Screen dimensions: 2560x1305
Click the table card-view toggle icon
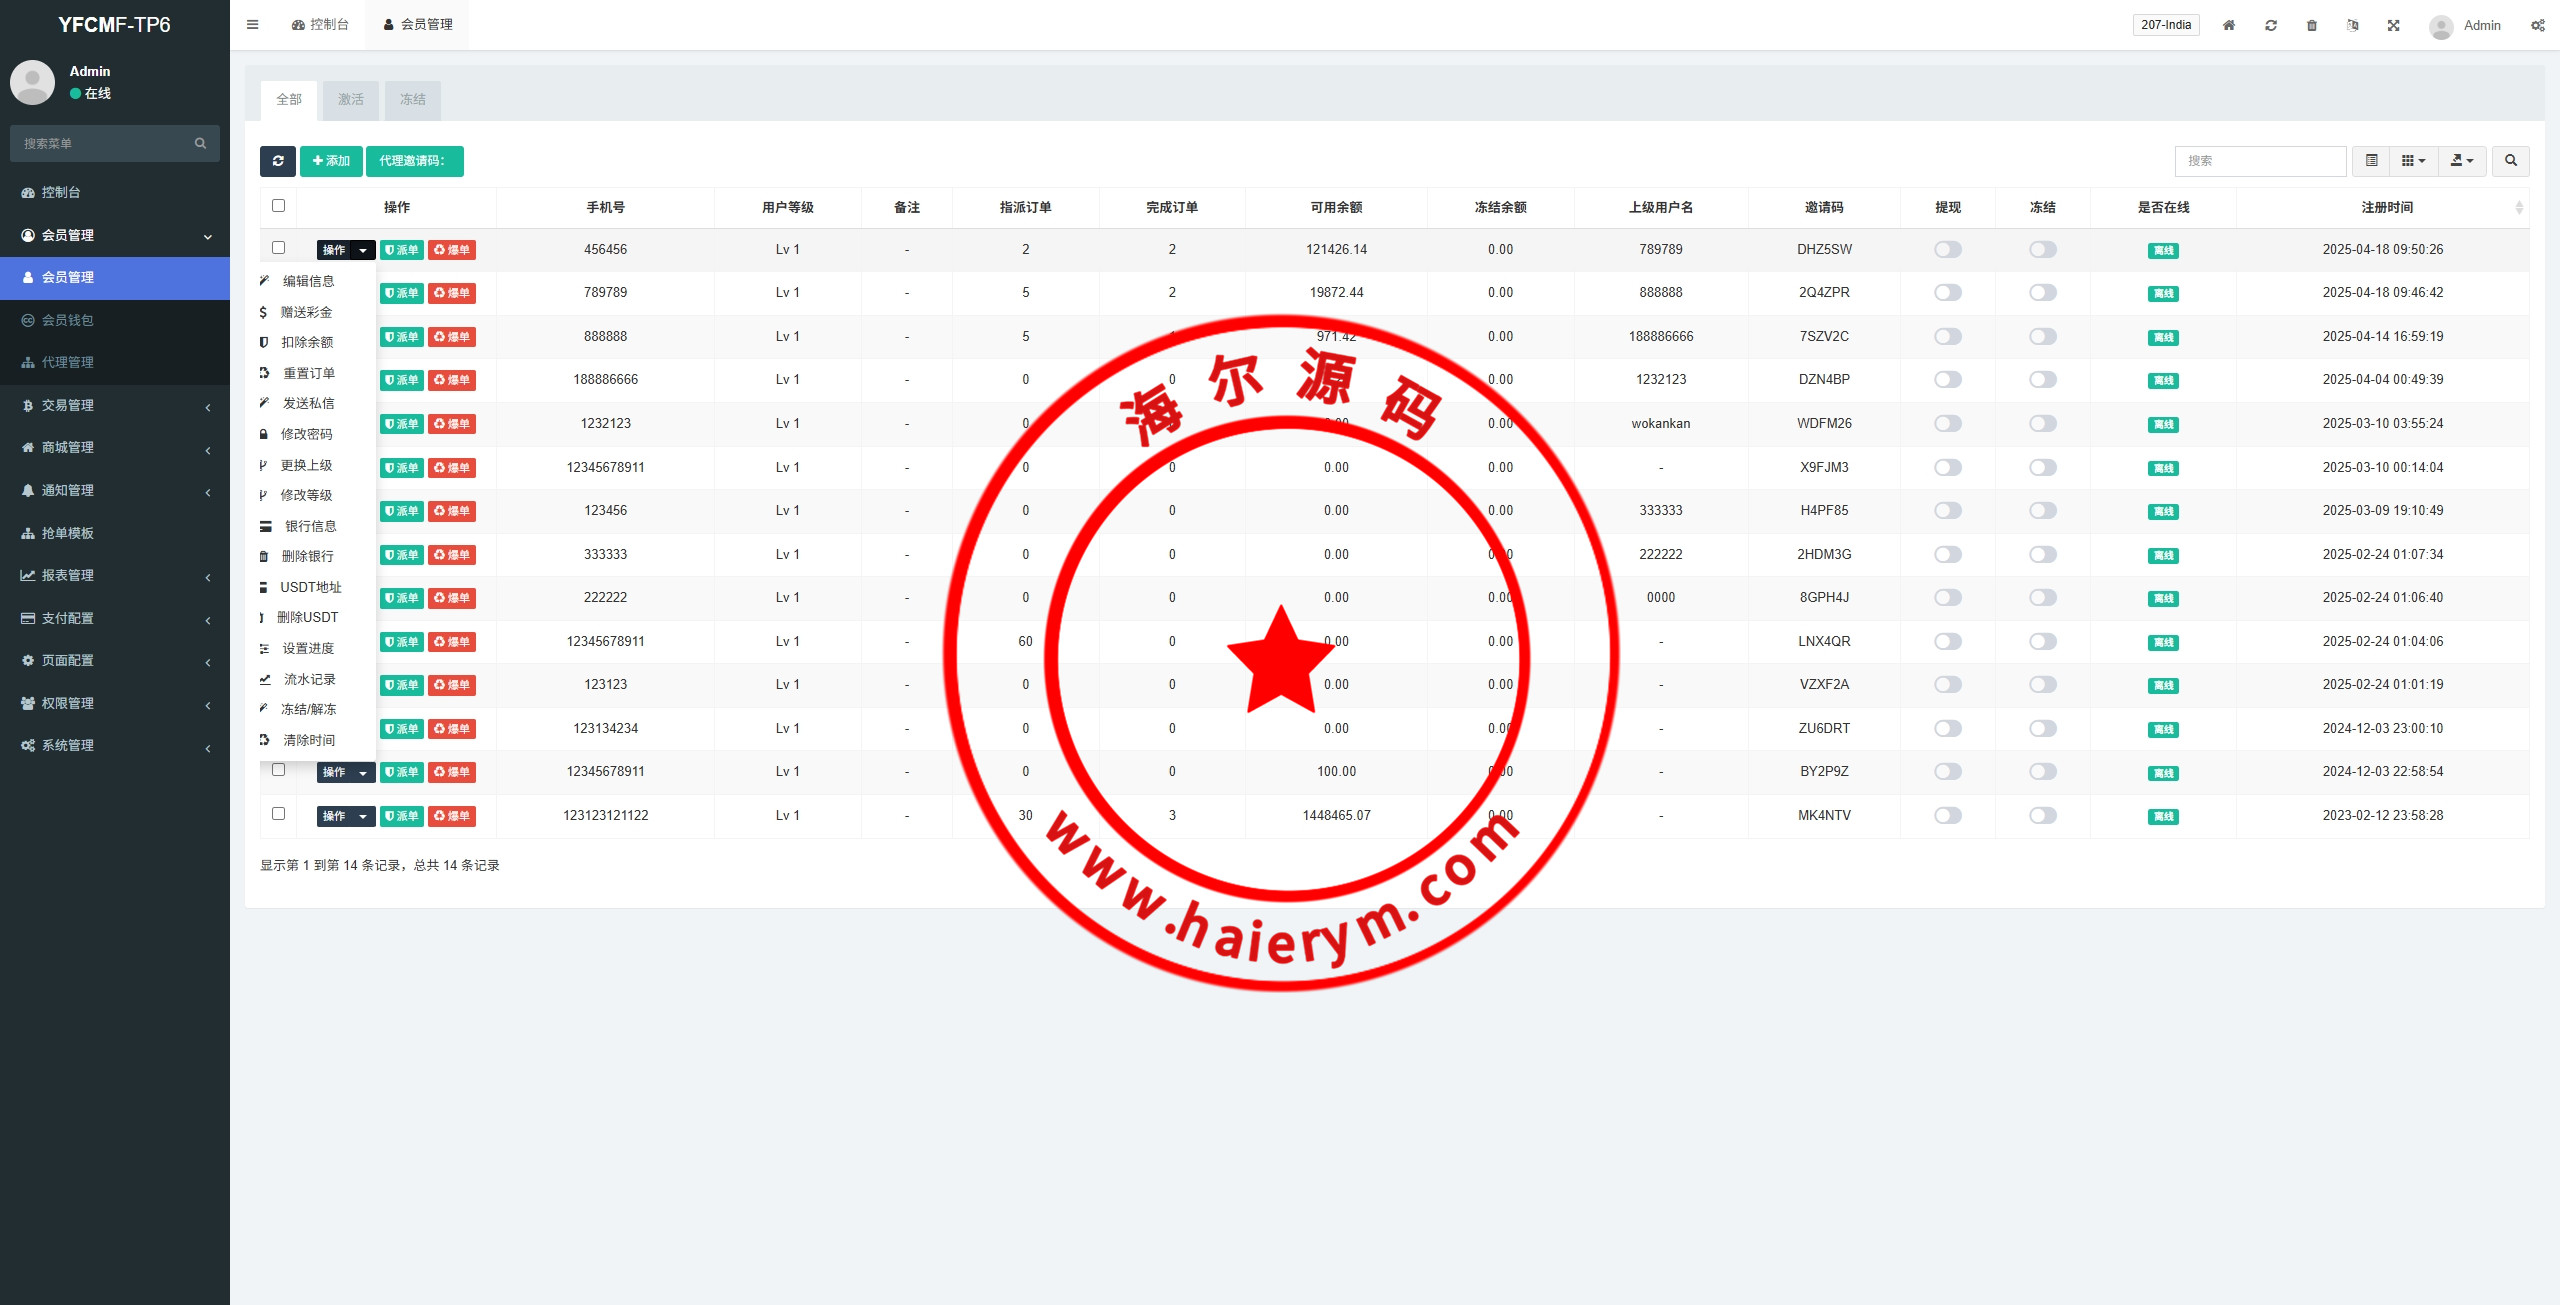(x=2371, y=161)
